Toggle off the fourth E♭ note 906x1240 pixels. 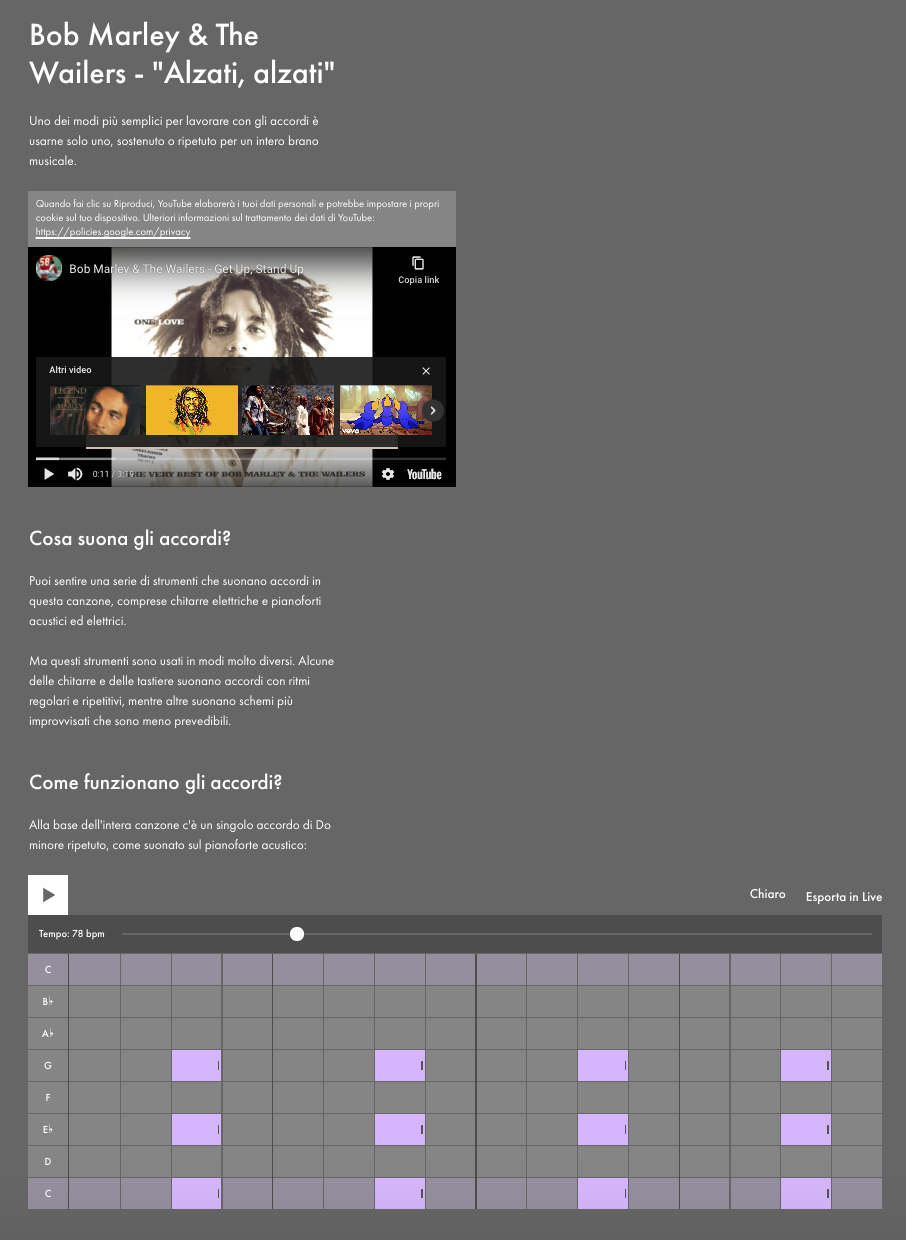[806, 1130]
